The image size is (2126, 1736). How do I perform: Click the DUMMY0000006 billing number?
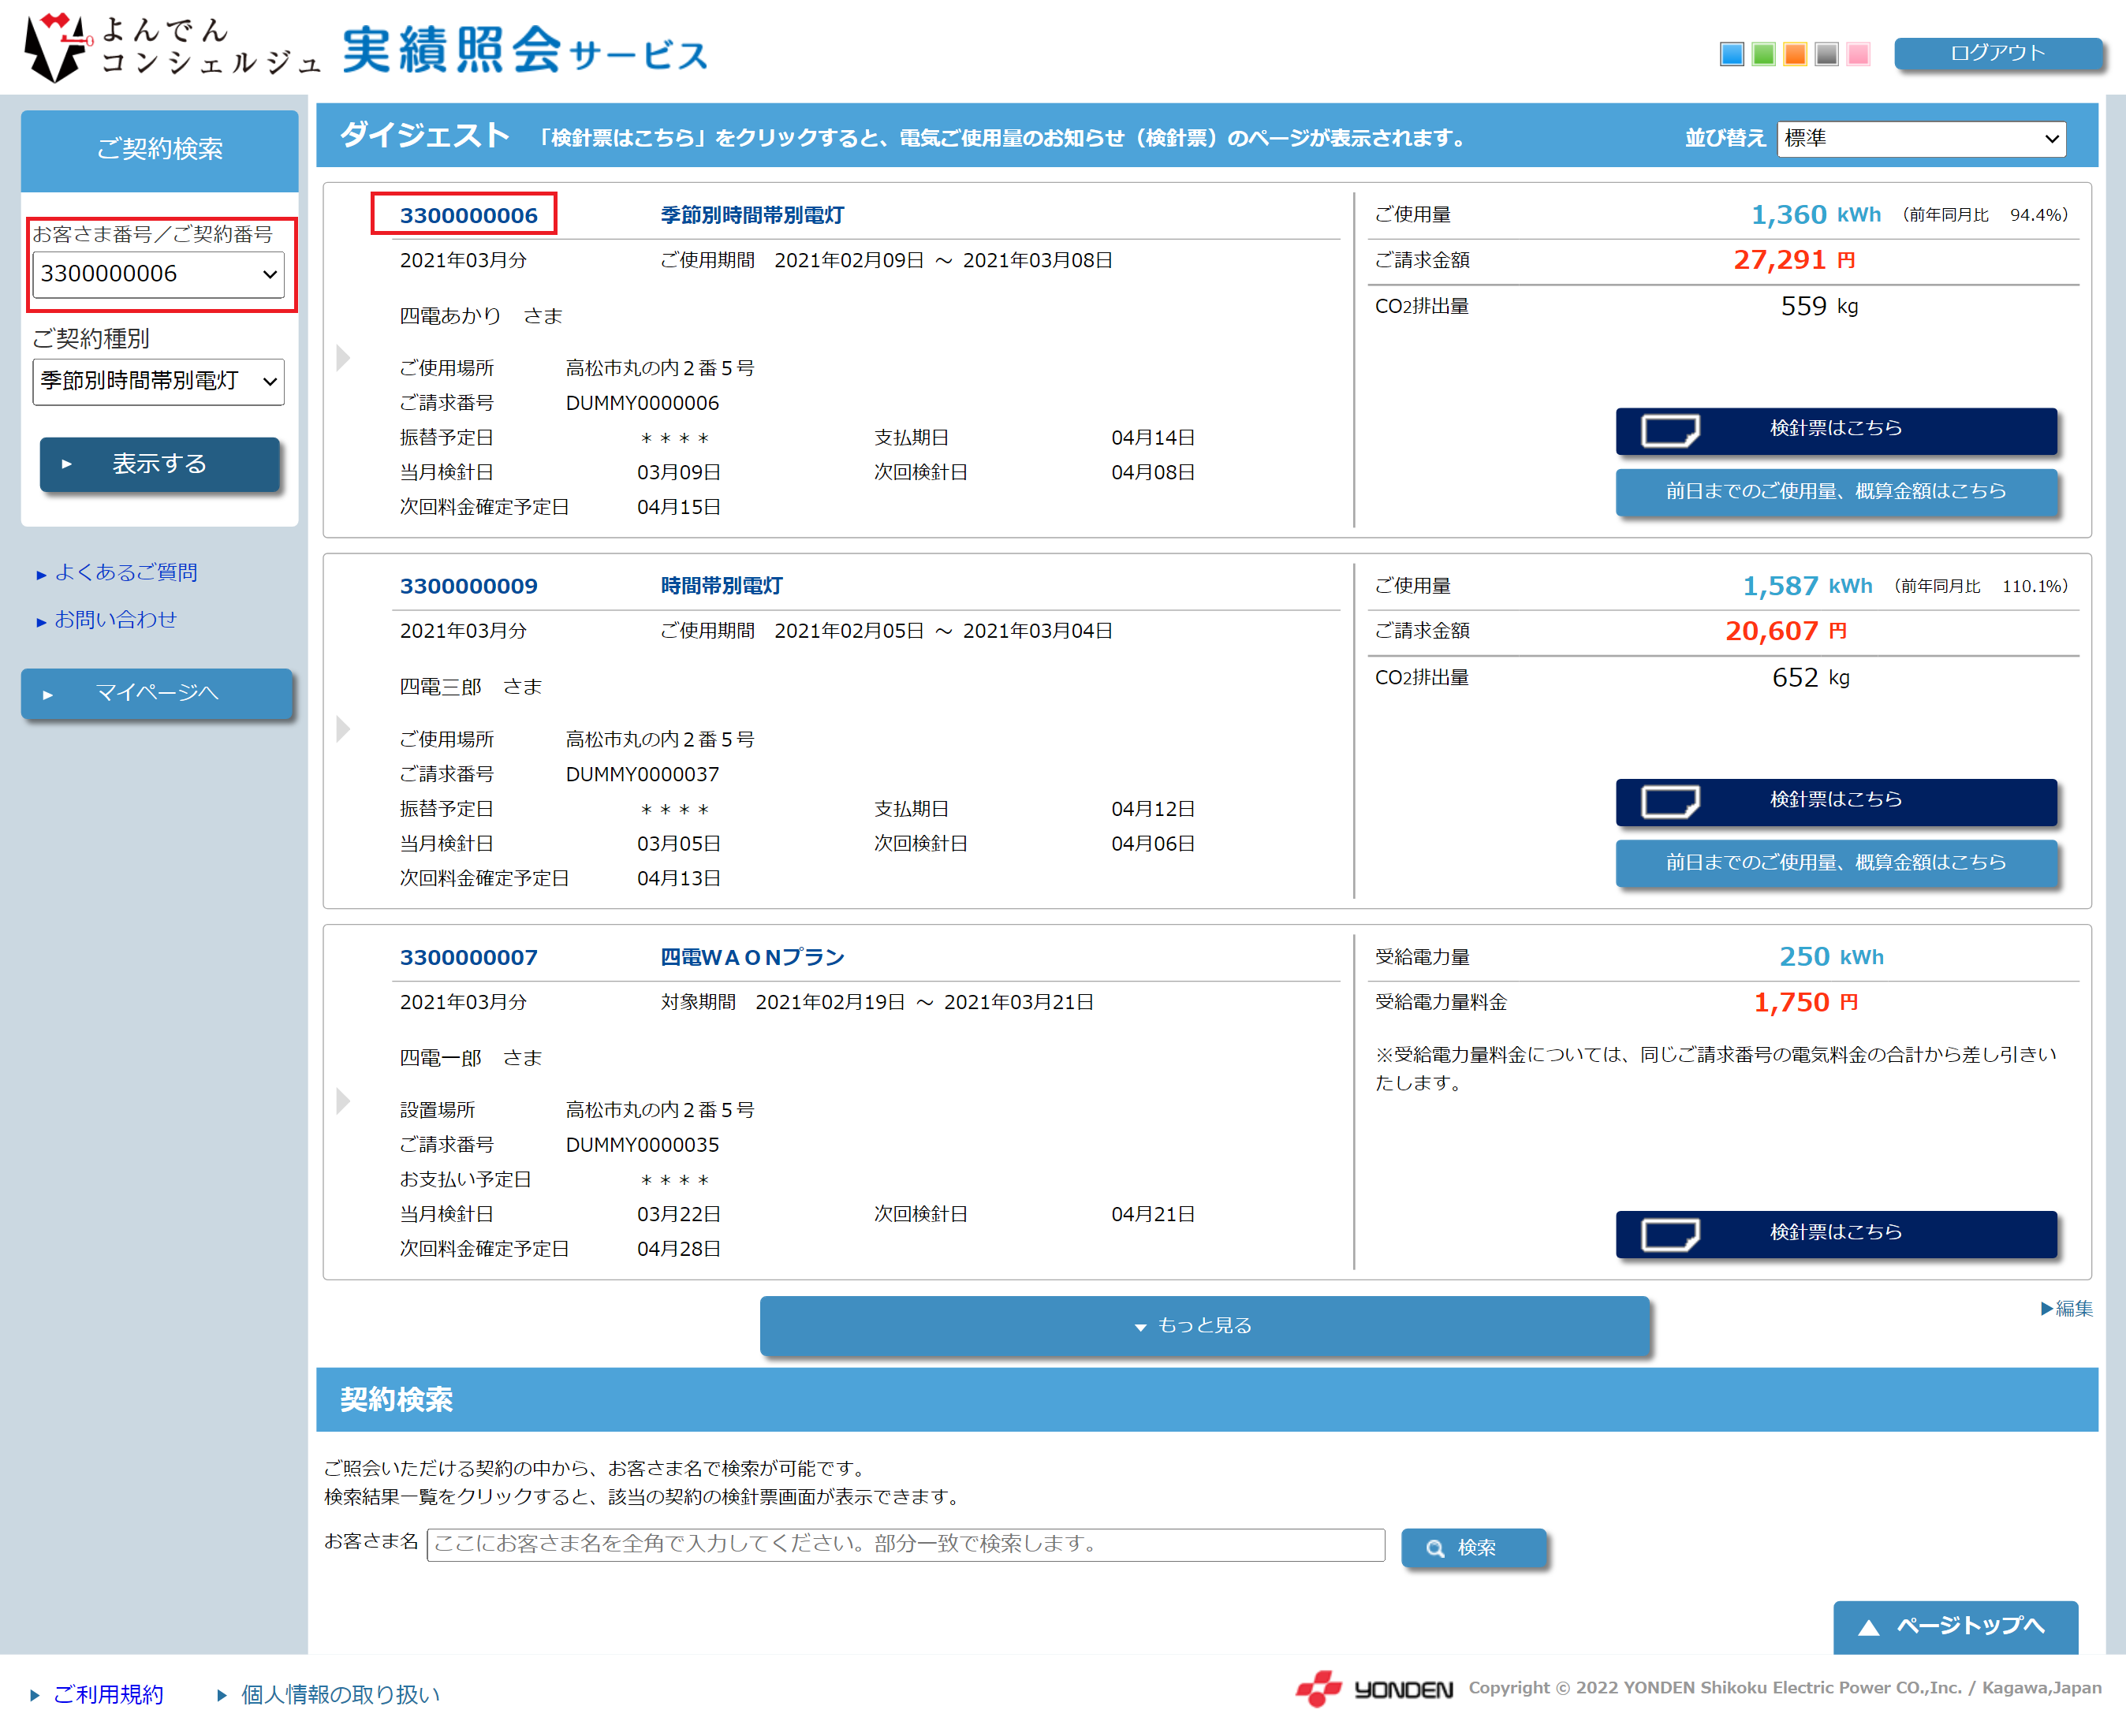(642, 403)
